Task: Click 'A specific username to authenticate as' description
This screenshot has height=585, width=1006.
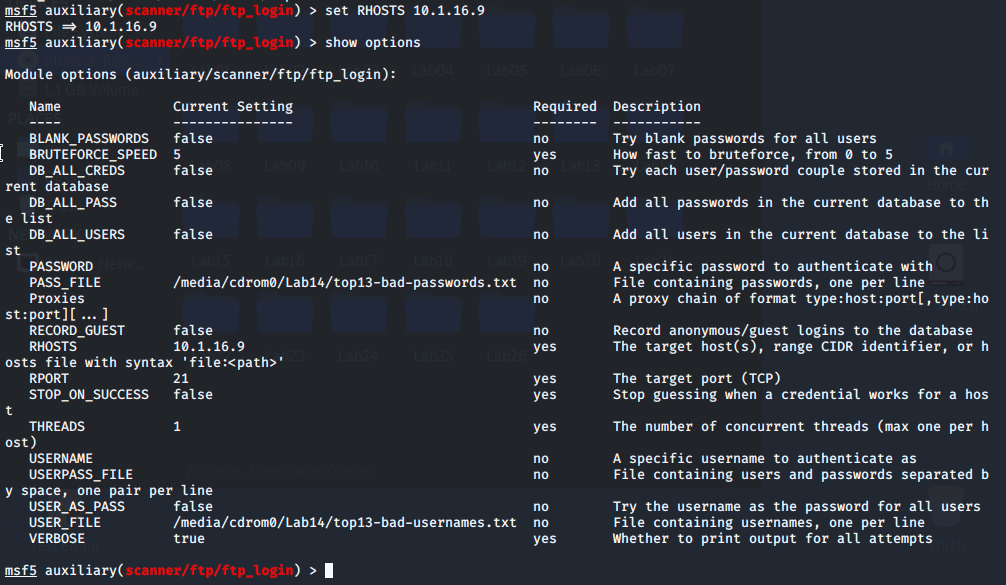Action: tap(765, 459)
